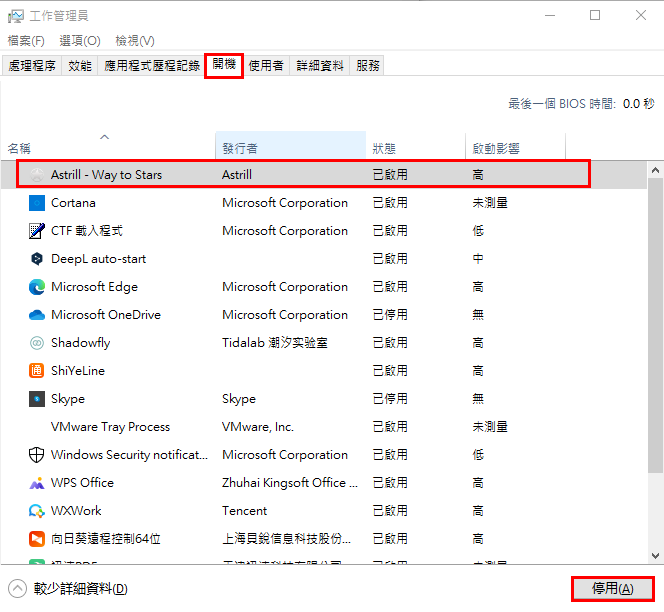Switch to the 效能 tab
Screen dimensions: 664x612
80,66
